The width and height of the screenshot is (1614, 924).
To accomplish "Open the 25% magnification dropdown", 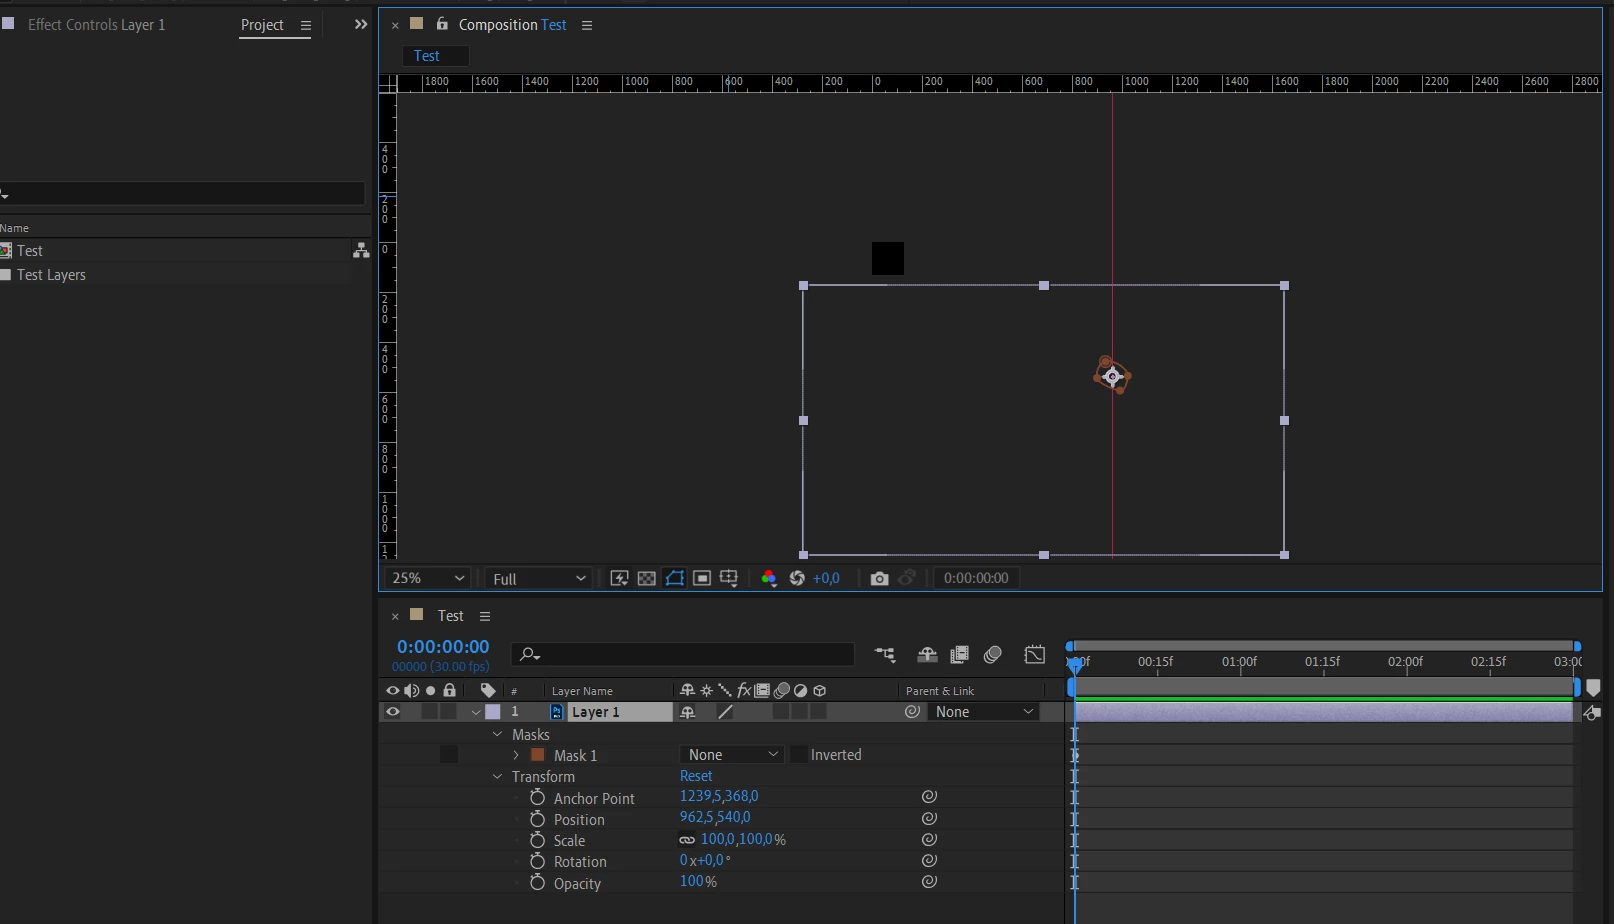I will (428, 578).
